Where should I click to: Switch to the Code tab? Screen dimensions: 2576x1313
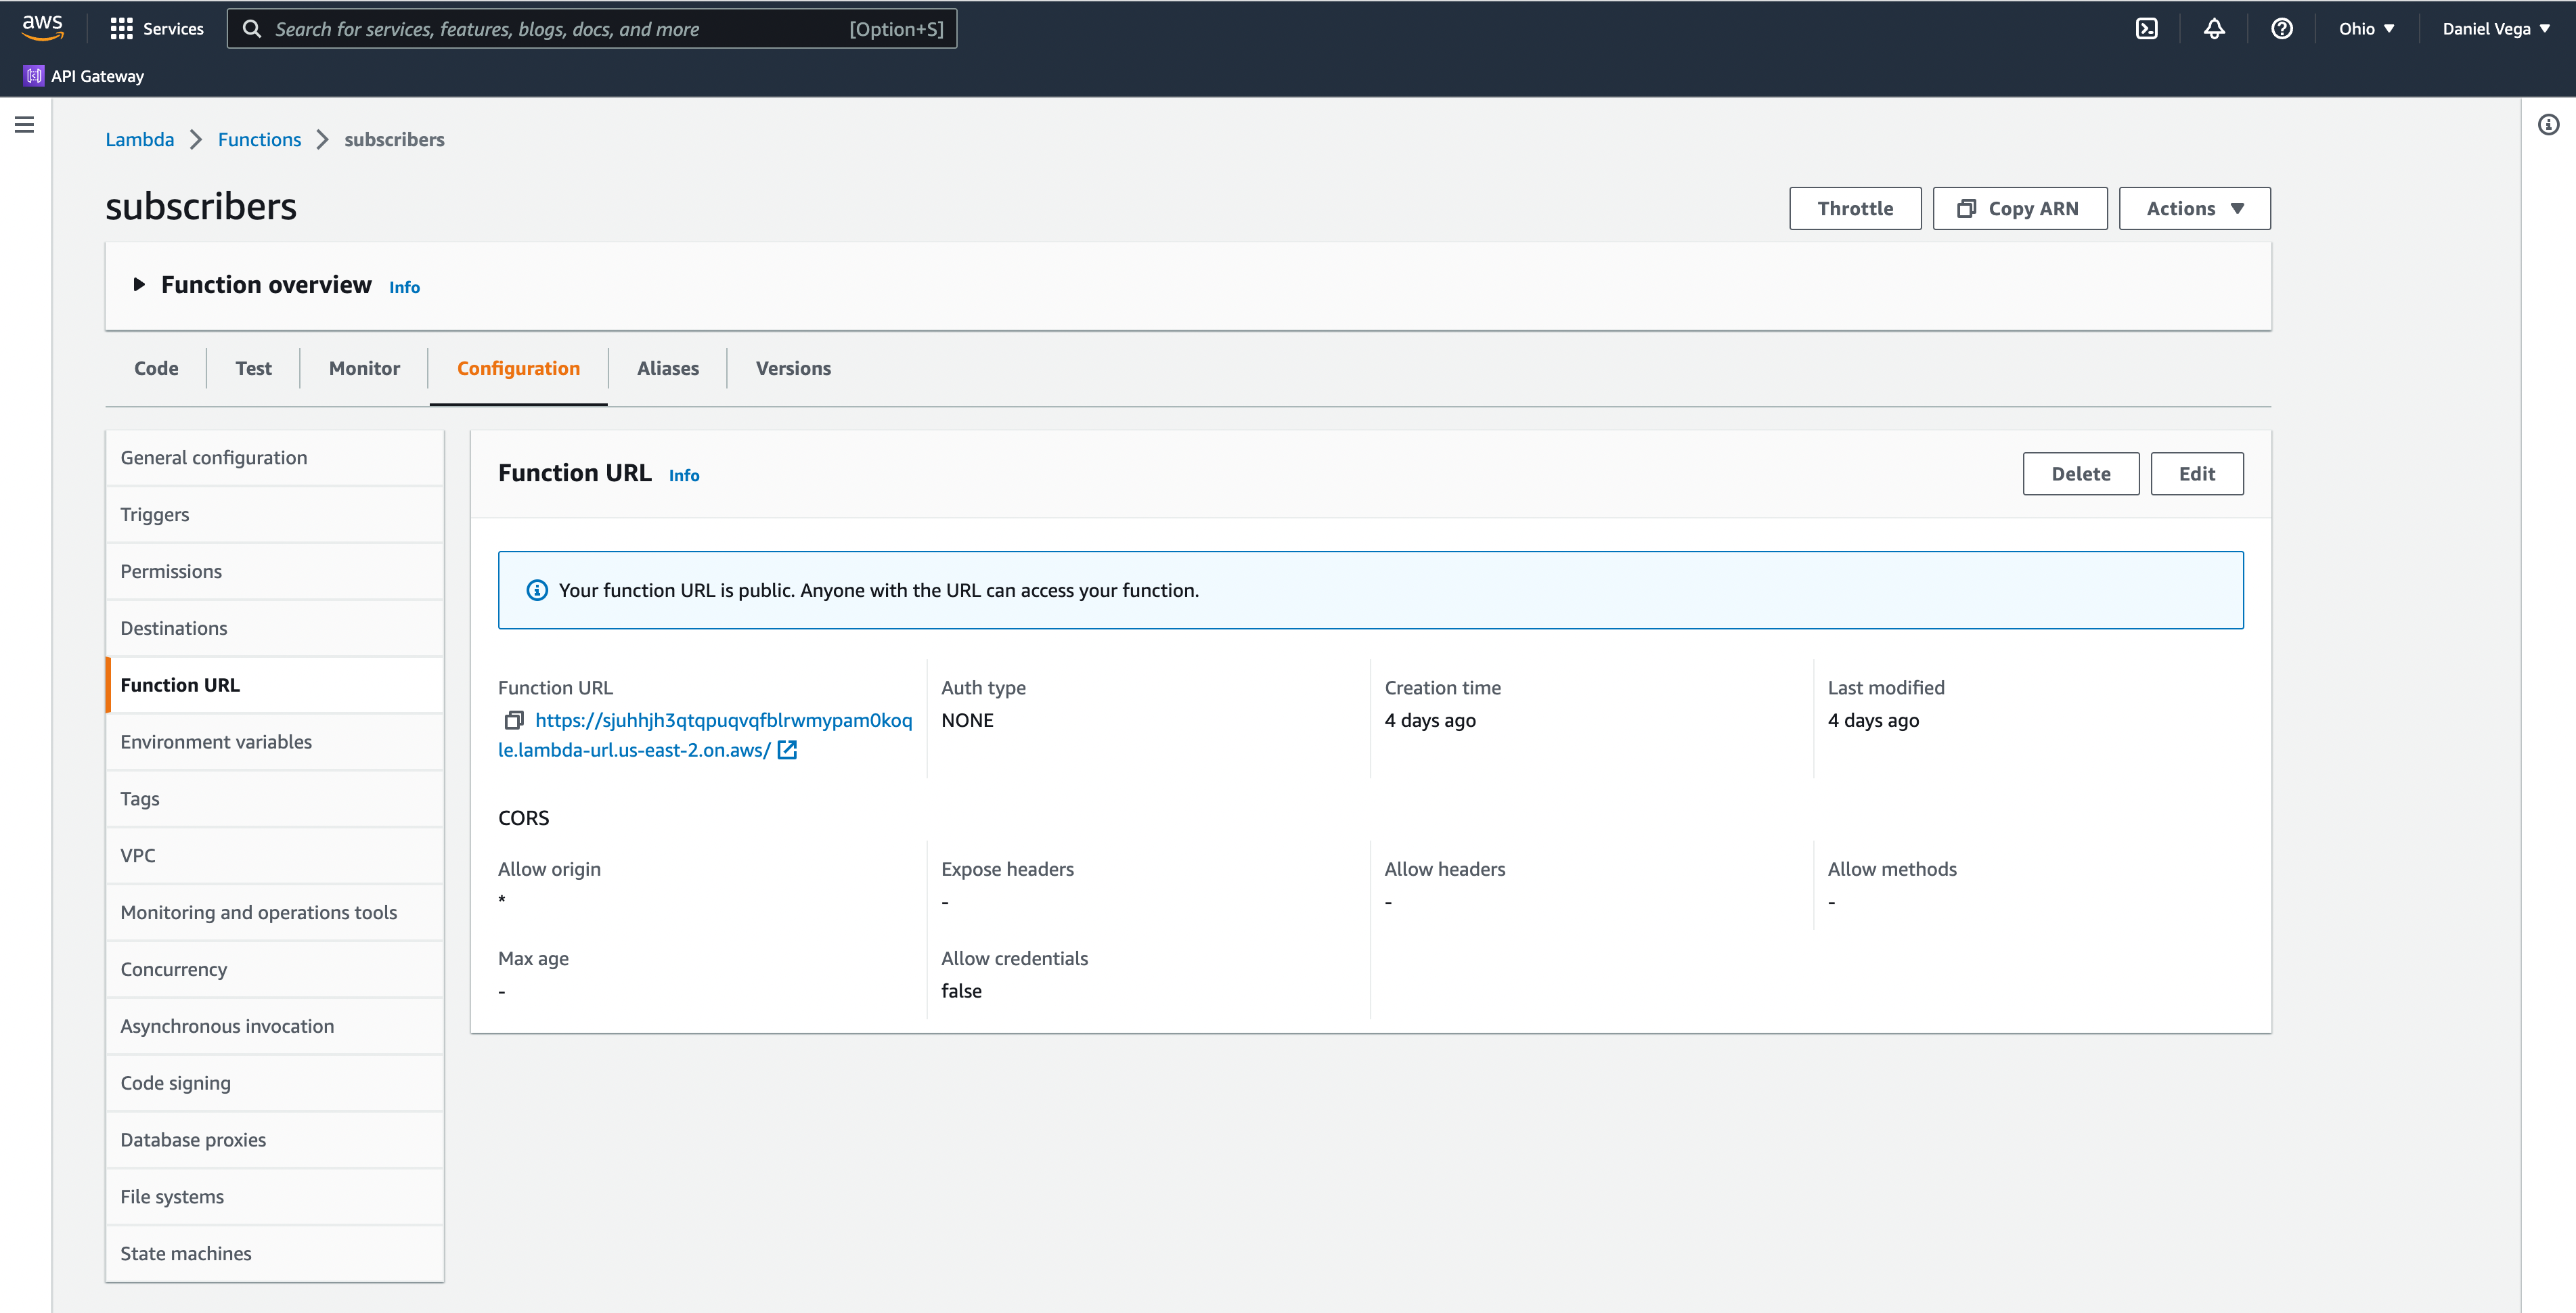156,367
